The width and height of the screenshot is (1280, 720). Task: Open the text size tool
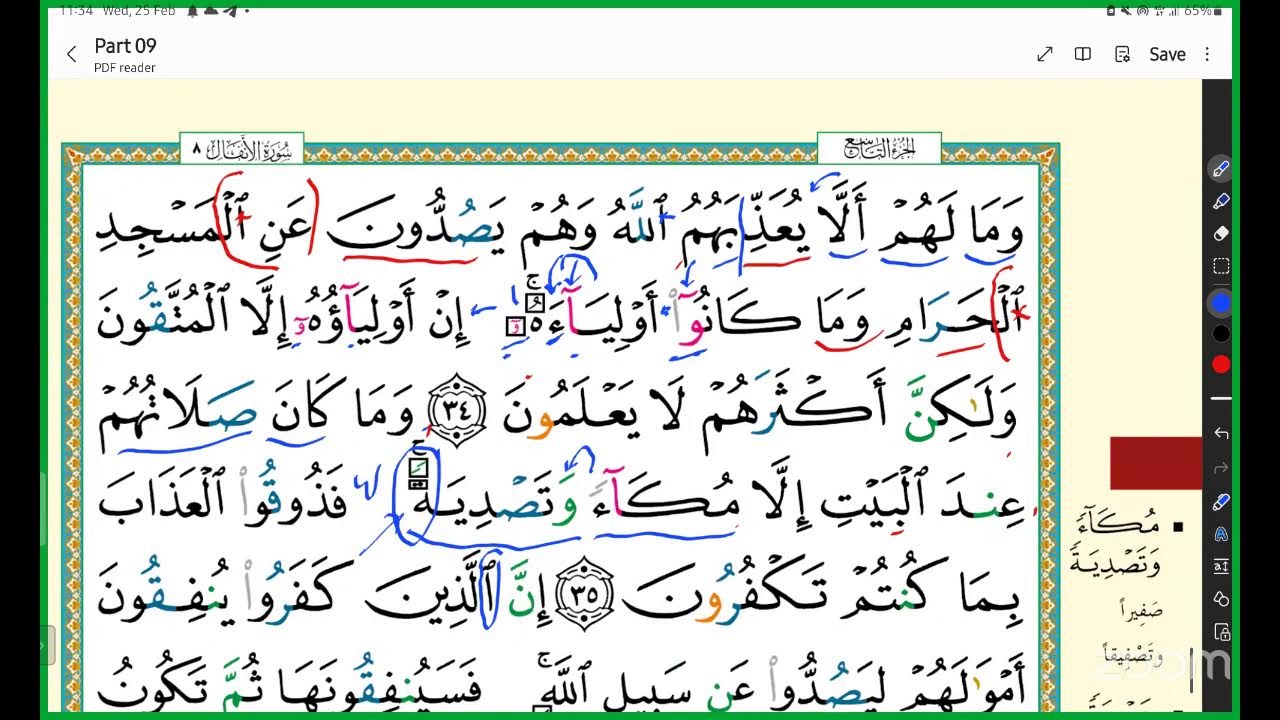click(x=1221, y=566)
